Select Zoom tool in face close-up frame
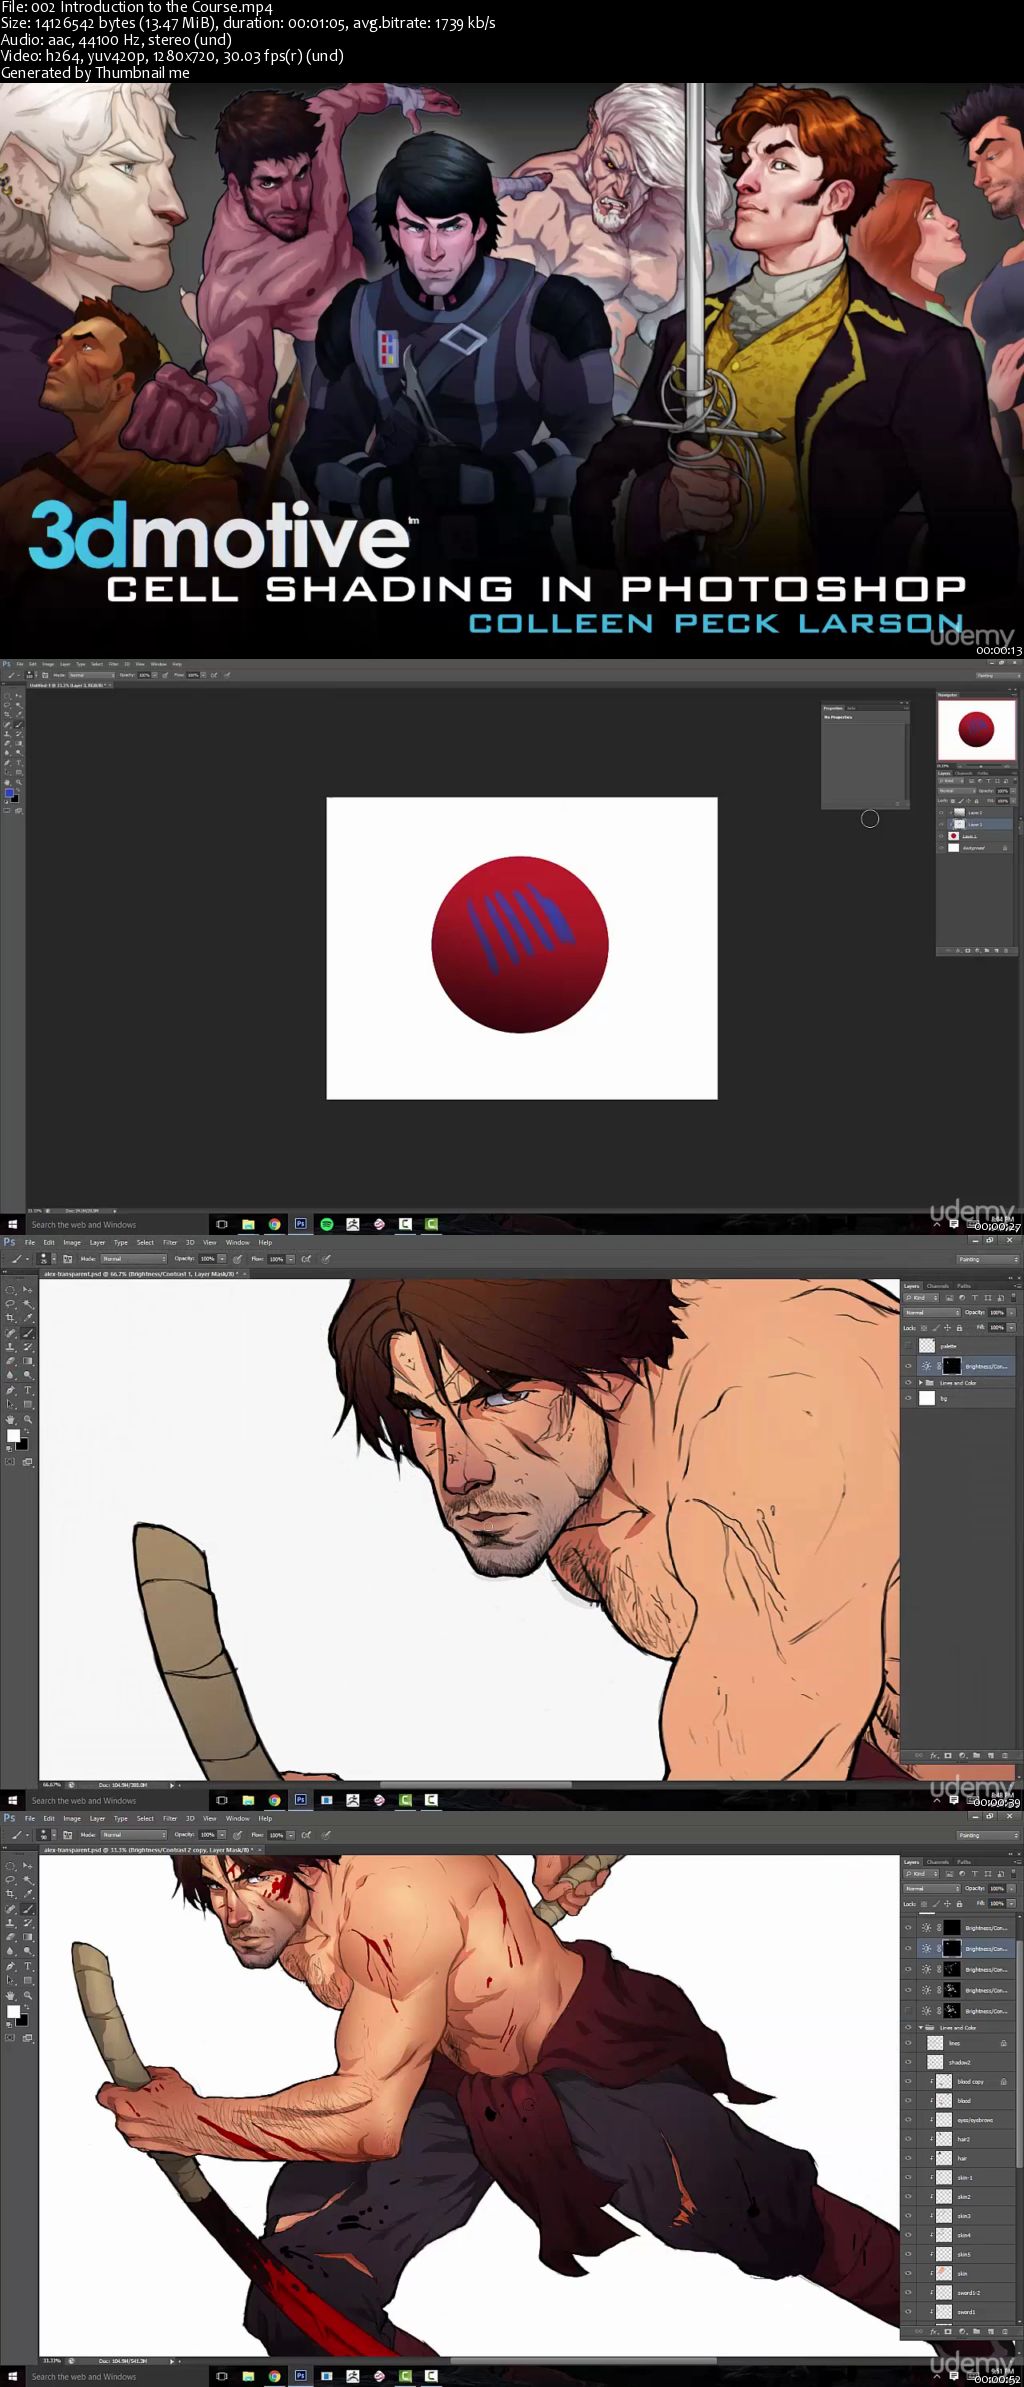 coord(28,1419)
